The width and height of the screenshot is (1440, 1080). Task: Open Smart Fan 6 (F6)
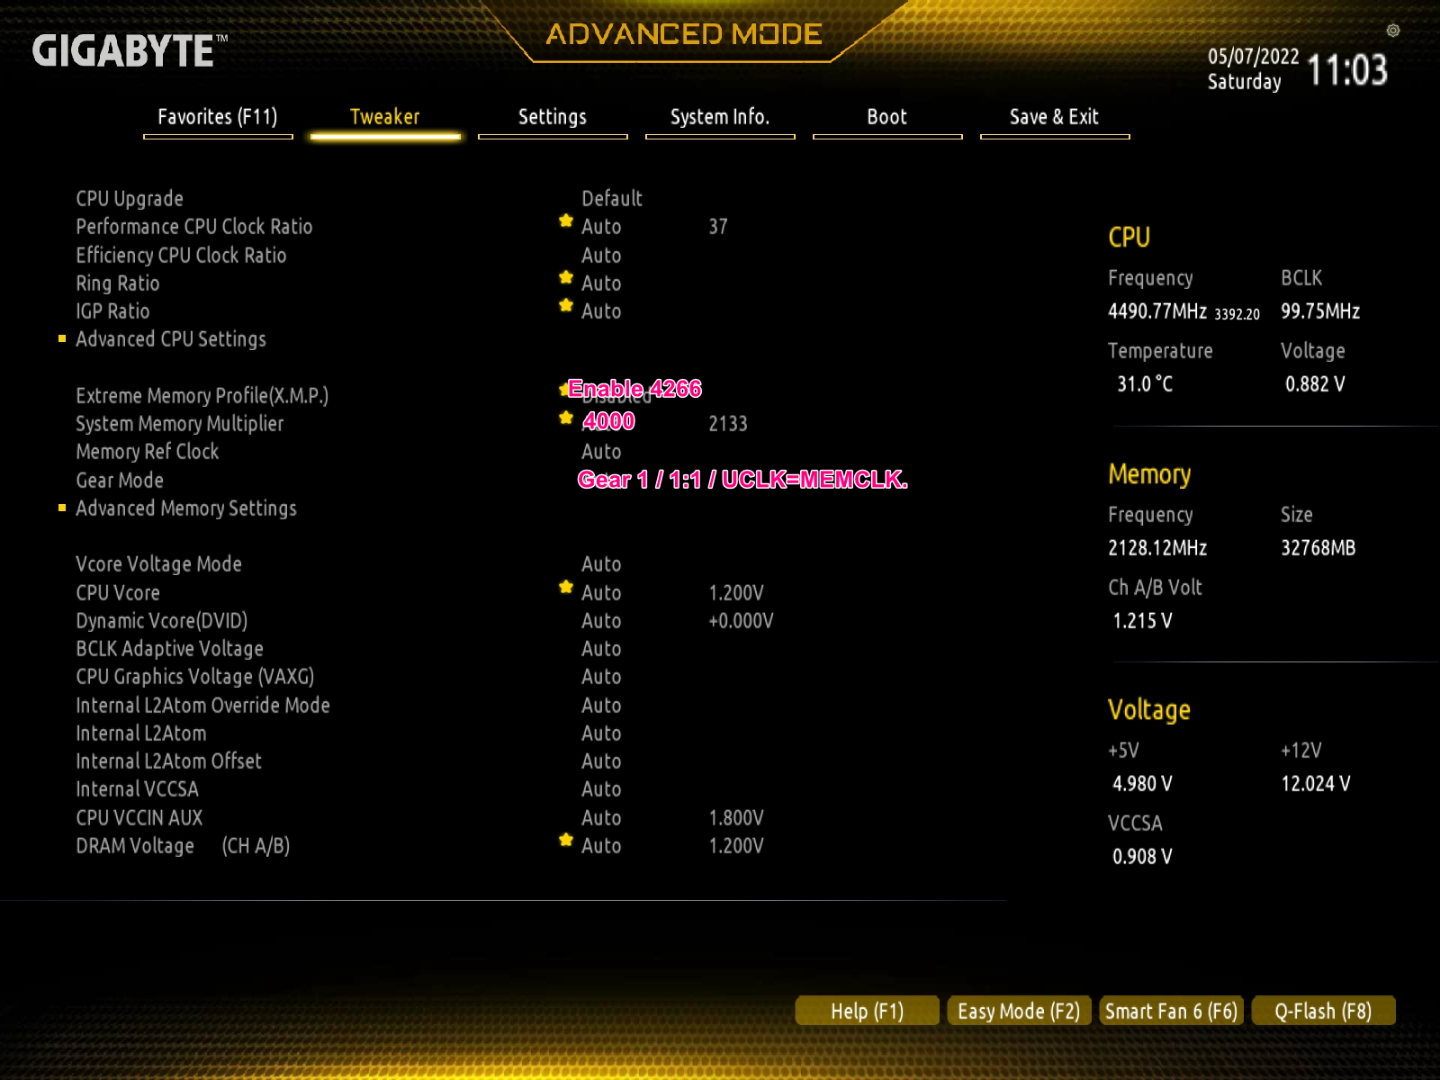pyautogui.click(x=1171, y=1011)
